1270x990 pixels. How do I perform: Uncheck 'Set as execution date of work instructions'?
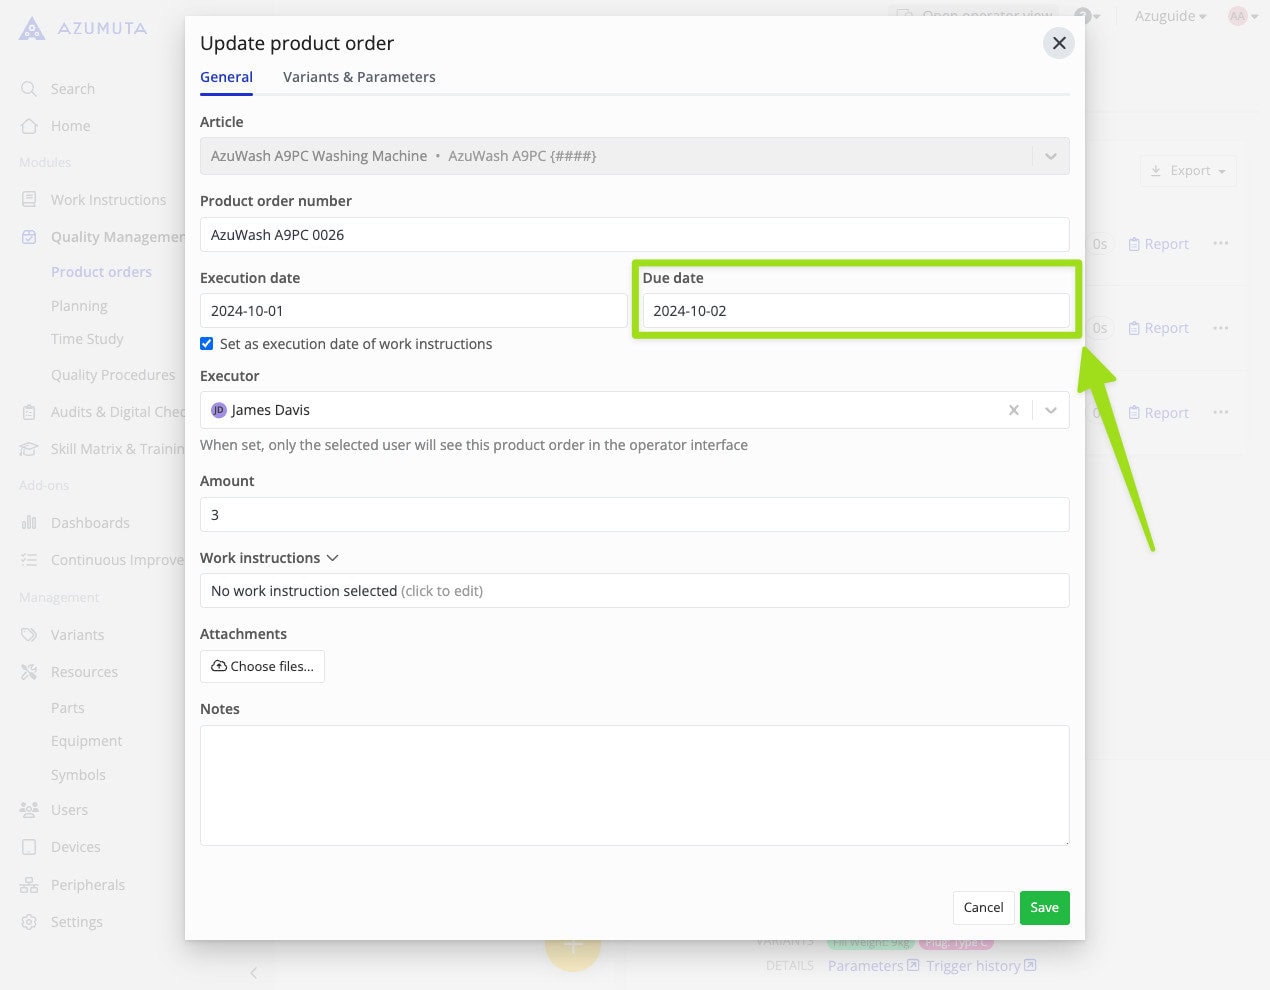click(206, 343)
